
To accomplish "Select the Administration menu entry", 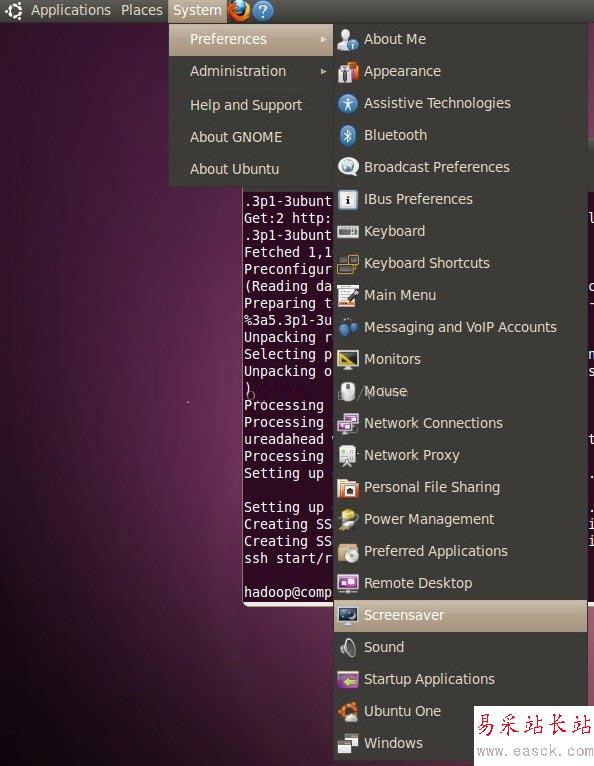I will [251, 71].
